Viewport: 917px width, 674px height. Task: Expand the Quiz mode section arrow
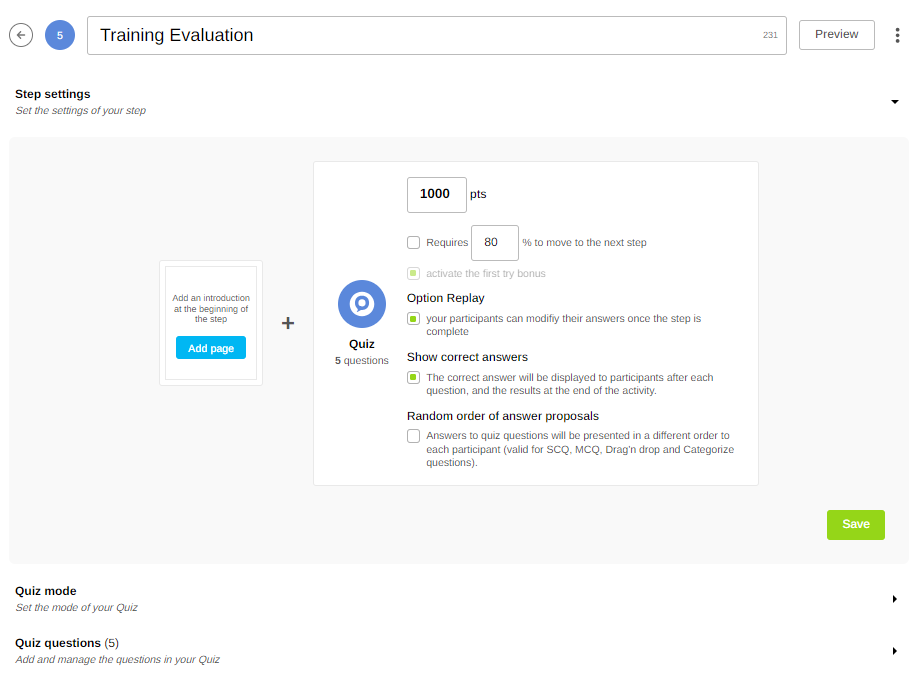coord(895,599)
